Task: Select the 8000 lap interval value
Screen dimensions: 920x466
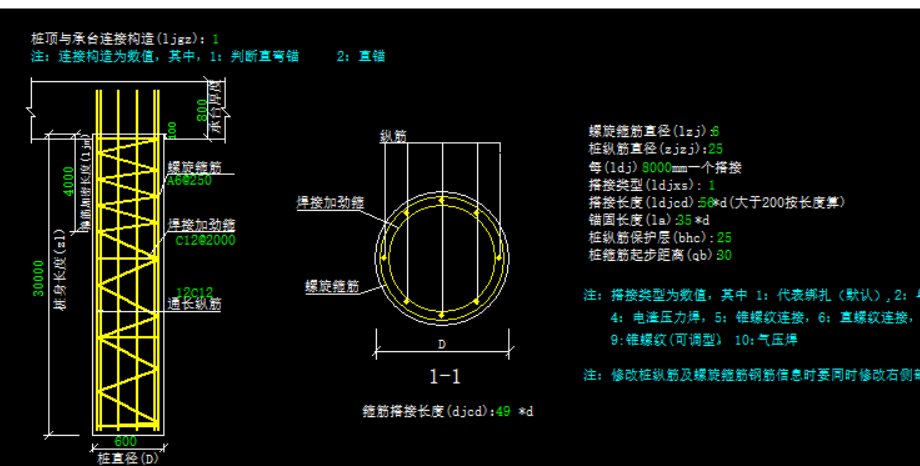Action: tap(656, 168)
